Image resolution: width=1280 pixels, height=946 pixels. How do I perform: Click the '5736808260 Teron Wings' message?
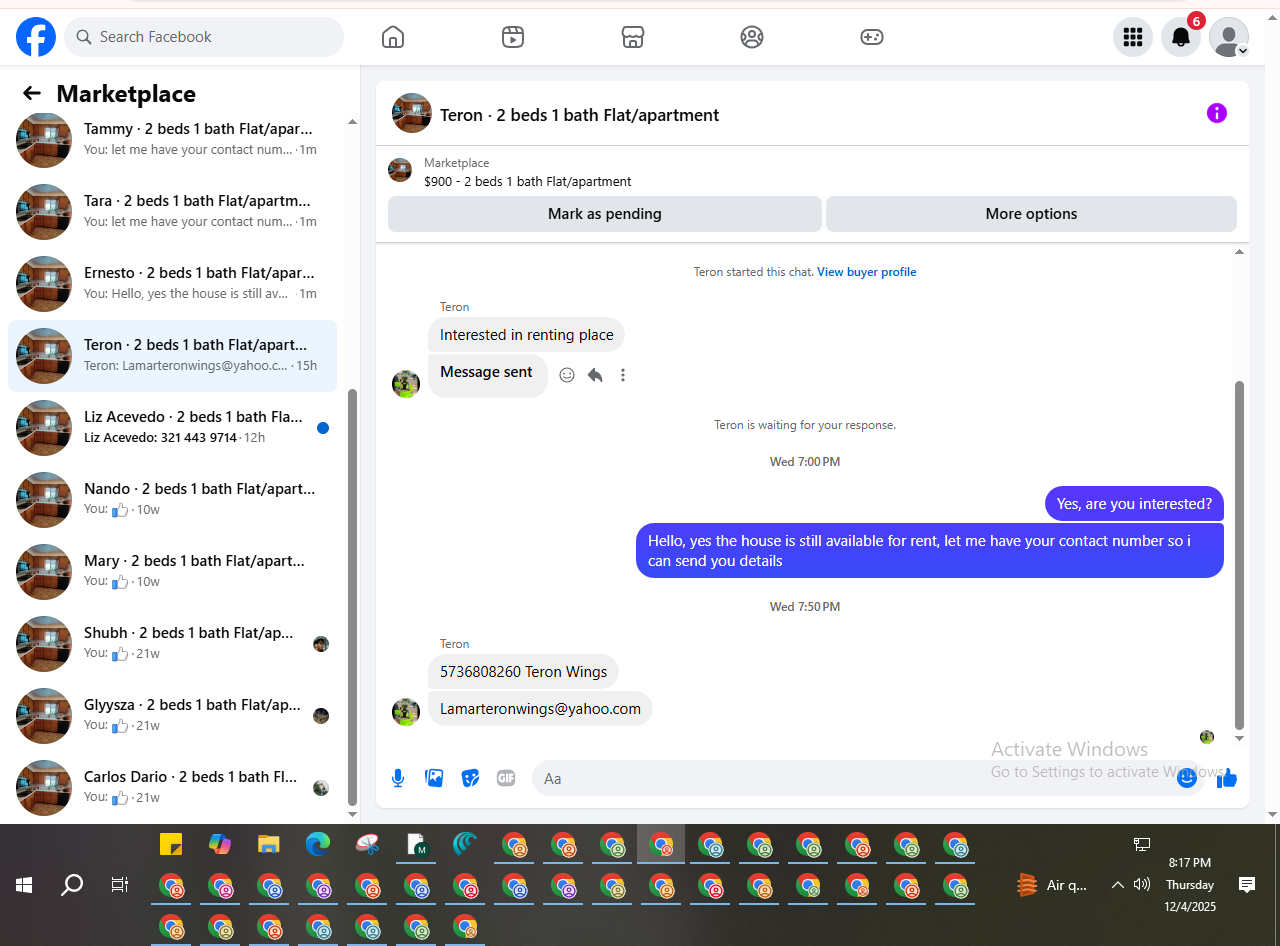click(x=524, y=672)
